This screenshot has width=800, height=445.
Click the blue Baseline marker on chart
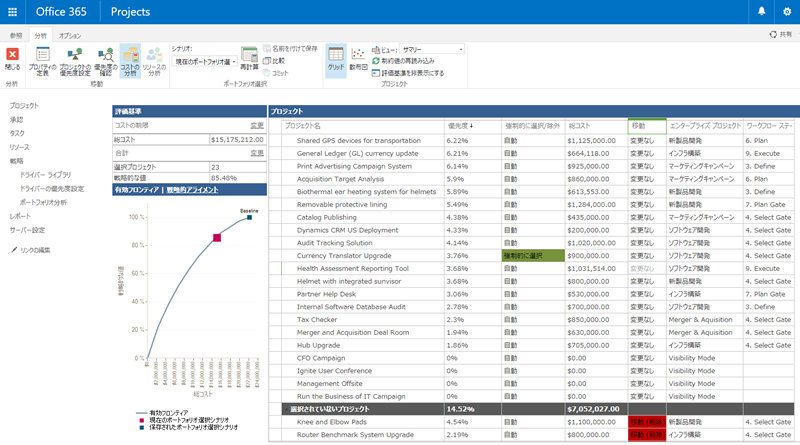click(x=249, y=217)
